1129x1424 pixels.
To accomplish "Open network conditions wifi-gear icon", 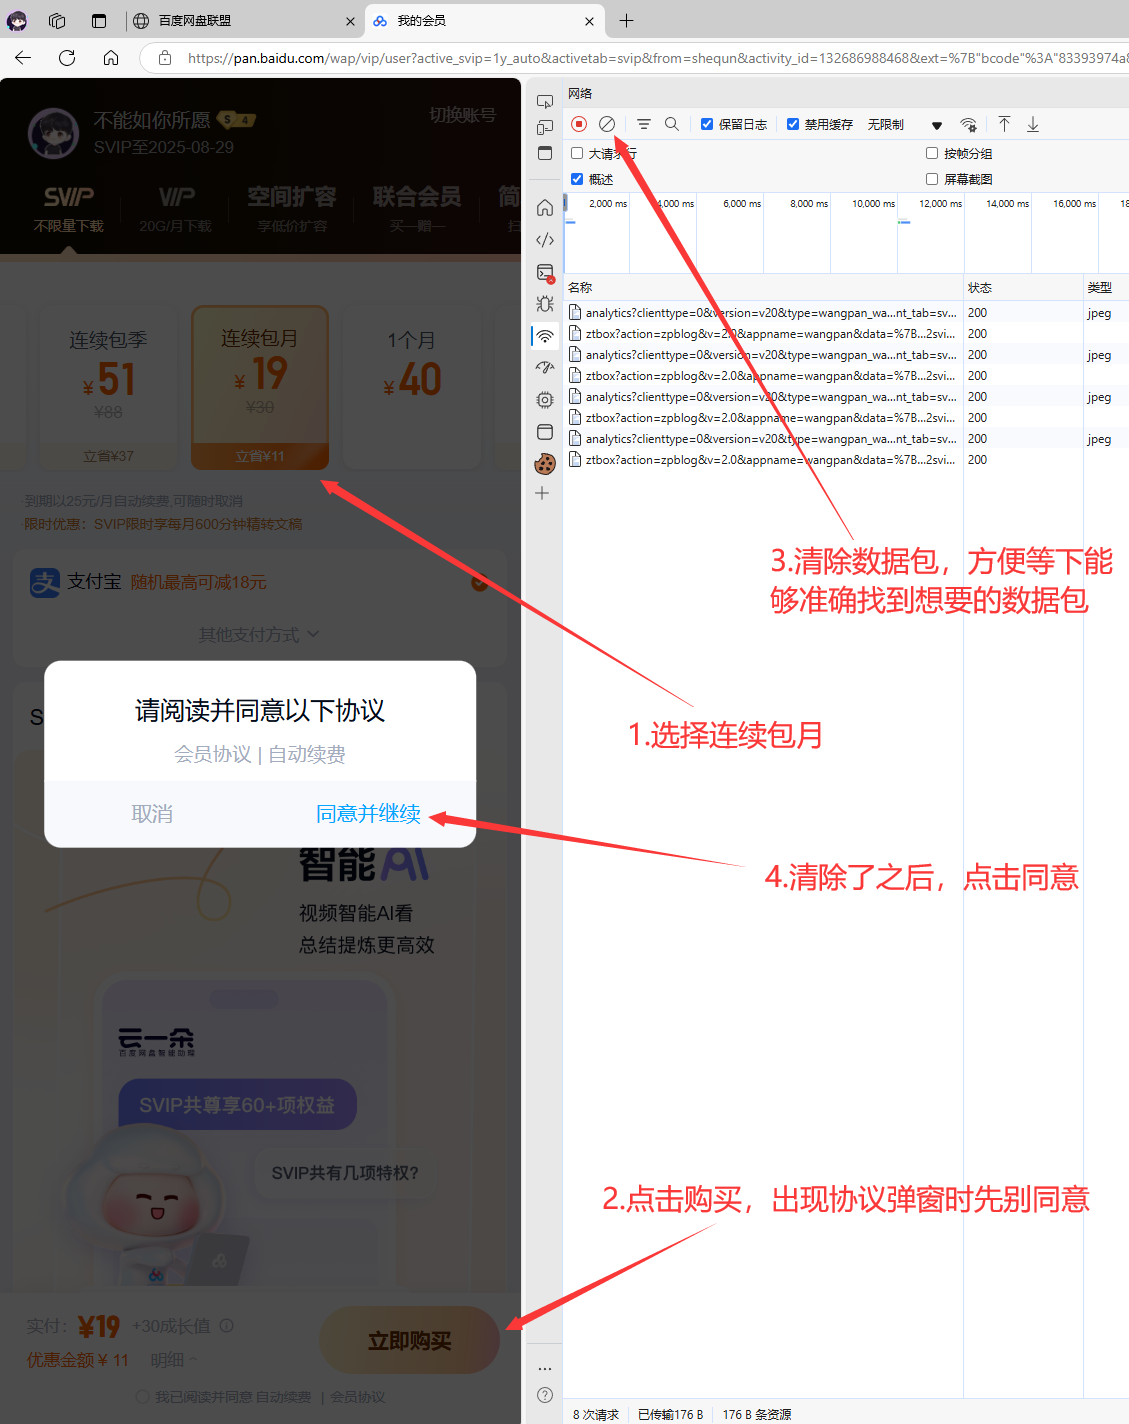I will click(968, 124).
